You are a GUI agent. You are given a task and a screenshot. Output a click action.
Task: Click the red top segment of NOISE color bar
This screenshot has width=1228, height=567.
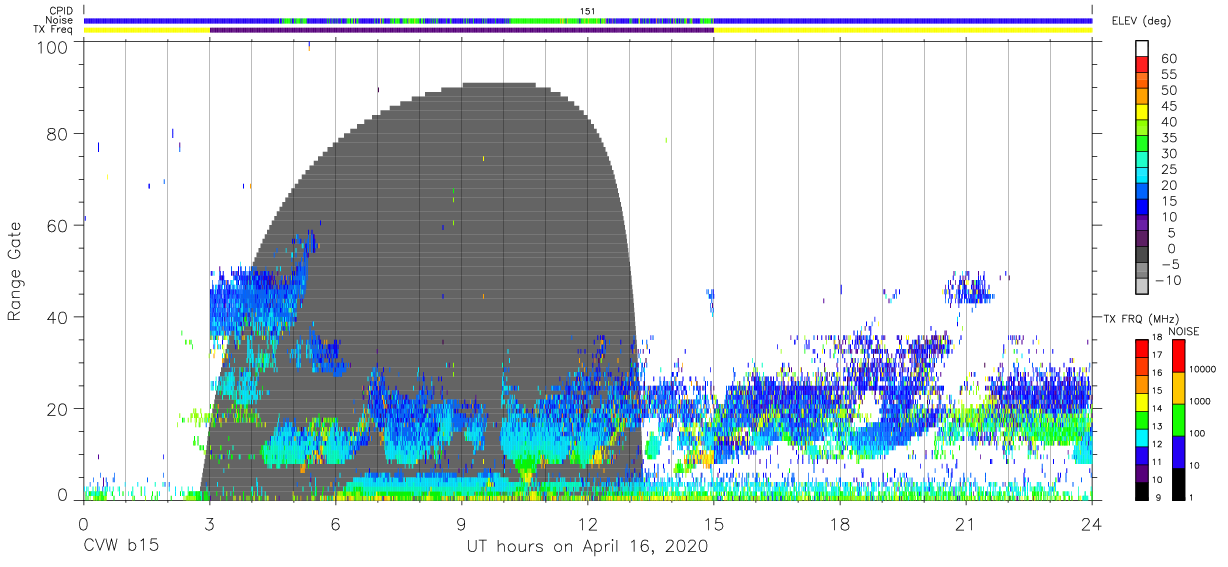pyautogui.click(x=1178, y=356)
